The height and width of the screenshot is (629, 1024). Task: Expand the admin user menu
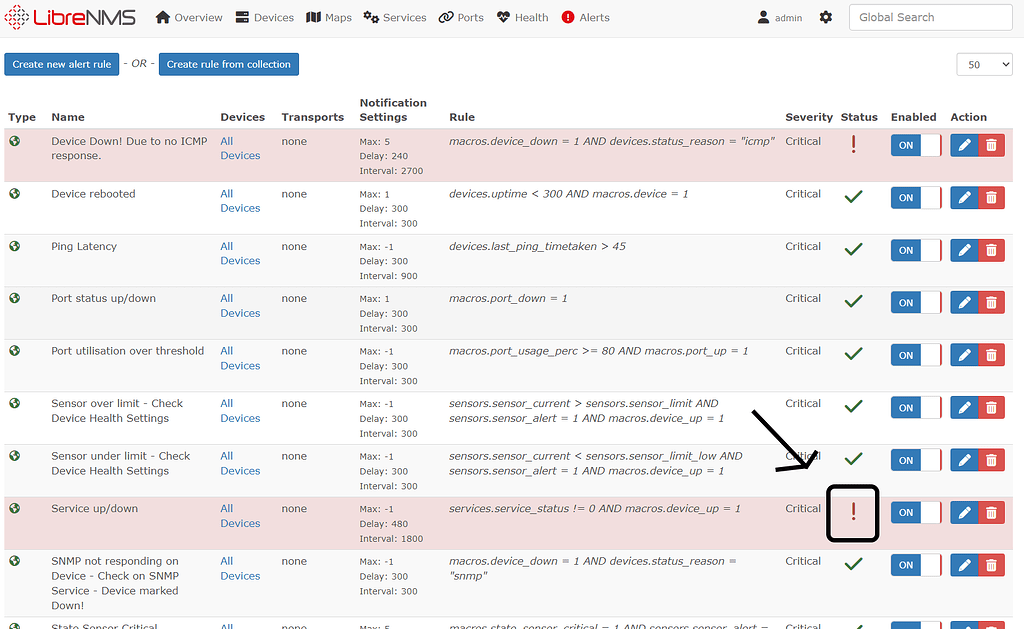779,17
